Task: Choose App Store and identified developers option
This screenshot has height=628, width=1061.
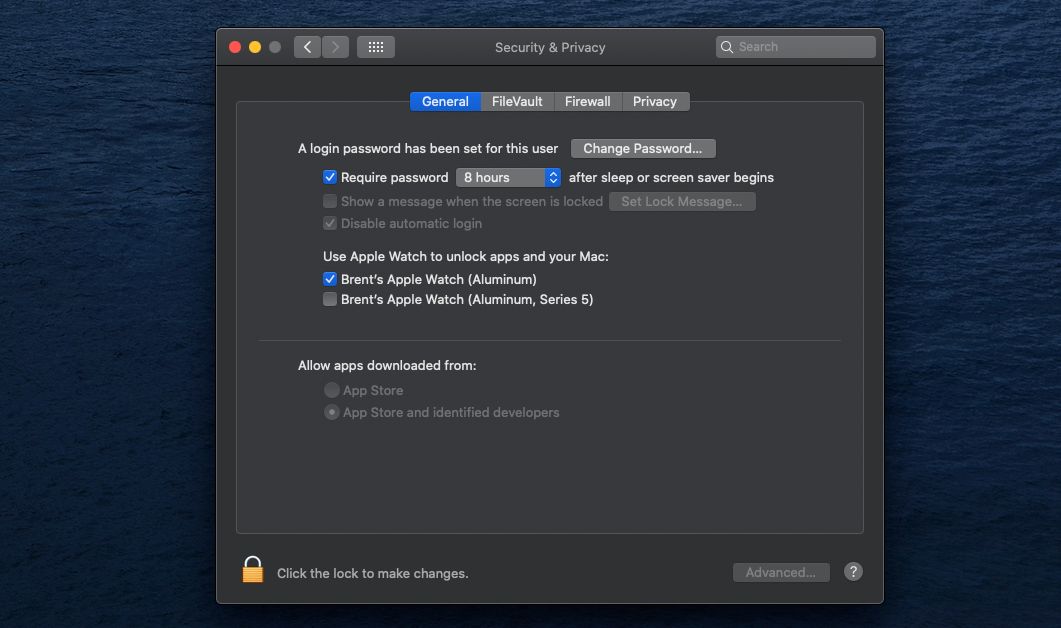Action: [x=331, y=412]
